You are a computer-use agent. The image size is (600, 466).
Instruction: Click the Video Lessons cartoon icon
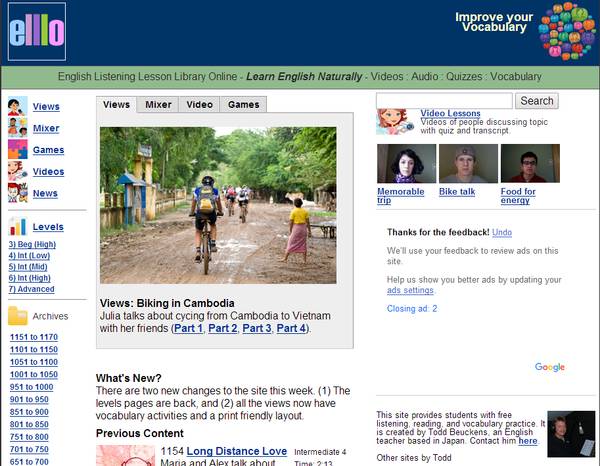394,121
